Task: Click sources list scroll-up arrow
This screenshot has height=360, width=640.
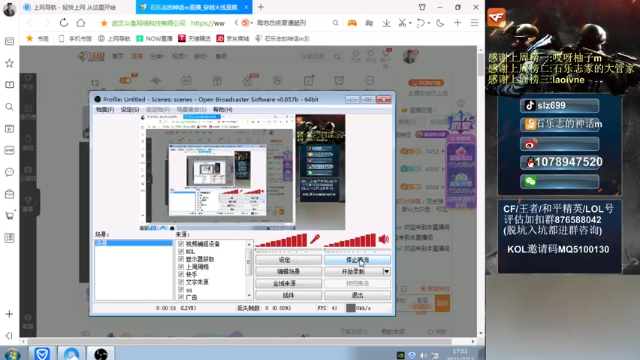Action: coord(249,244)
